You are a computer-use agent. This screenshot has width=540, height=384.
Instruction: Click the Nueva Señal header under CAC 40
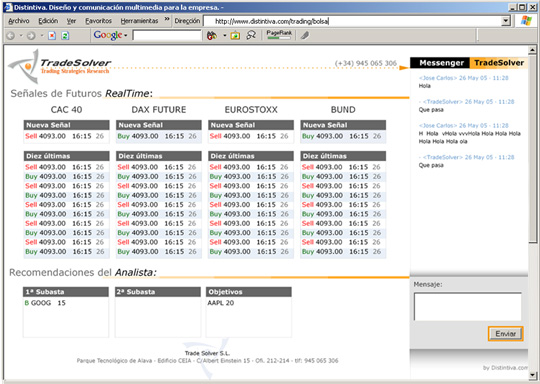[x=66, y=125]
